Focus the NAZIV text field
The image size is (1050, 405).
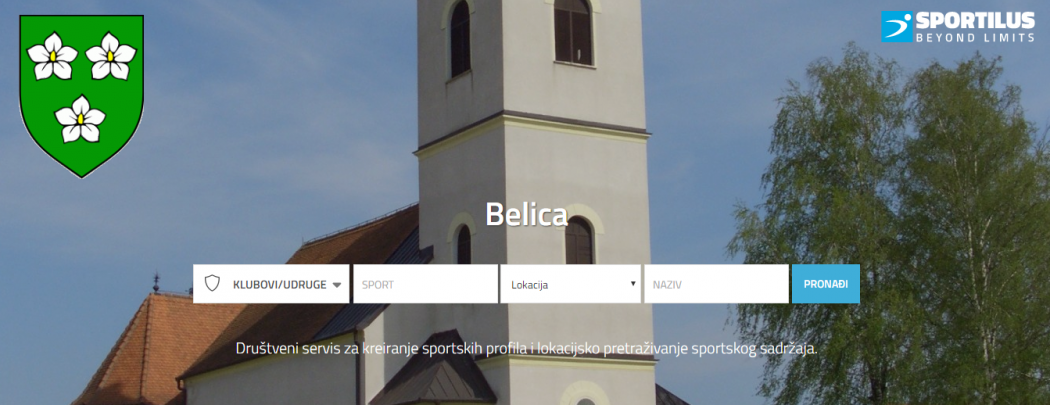pyautogui.click(x=717, y=284)
